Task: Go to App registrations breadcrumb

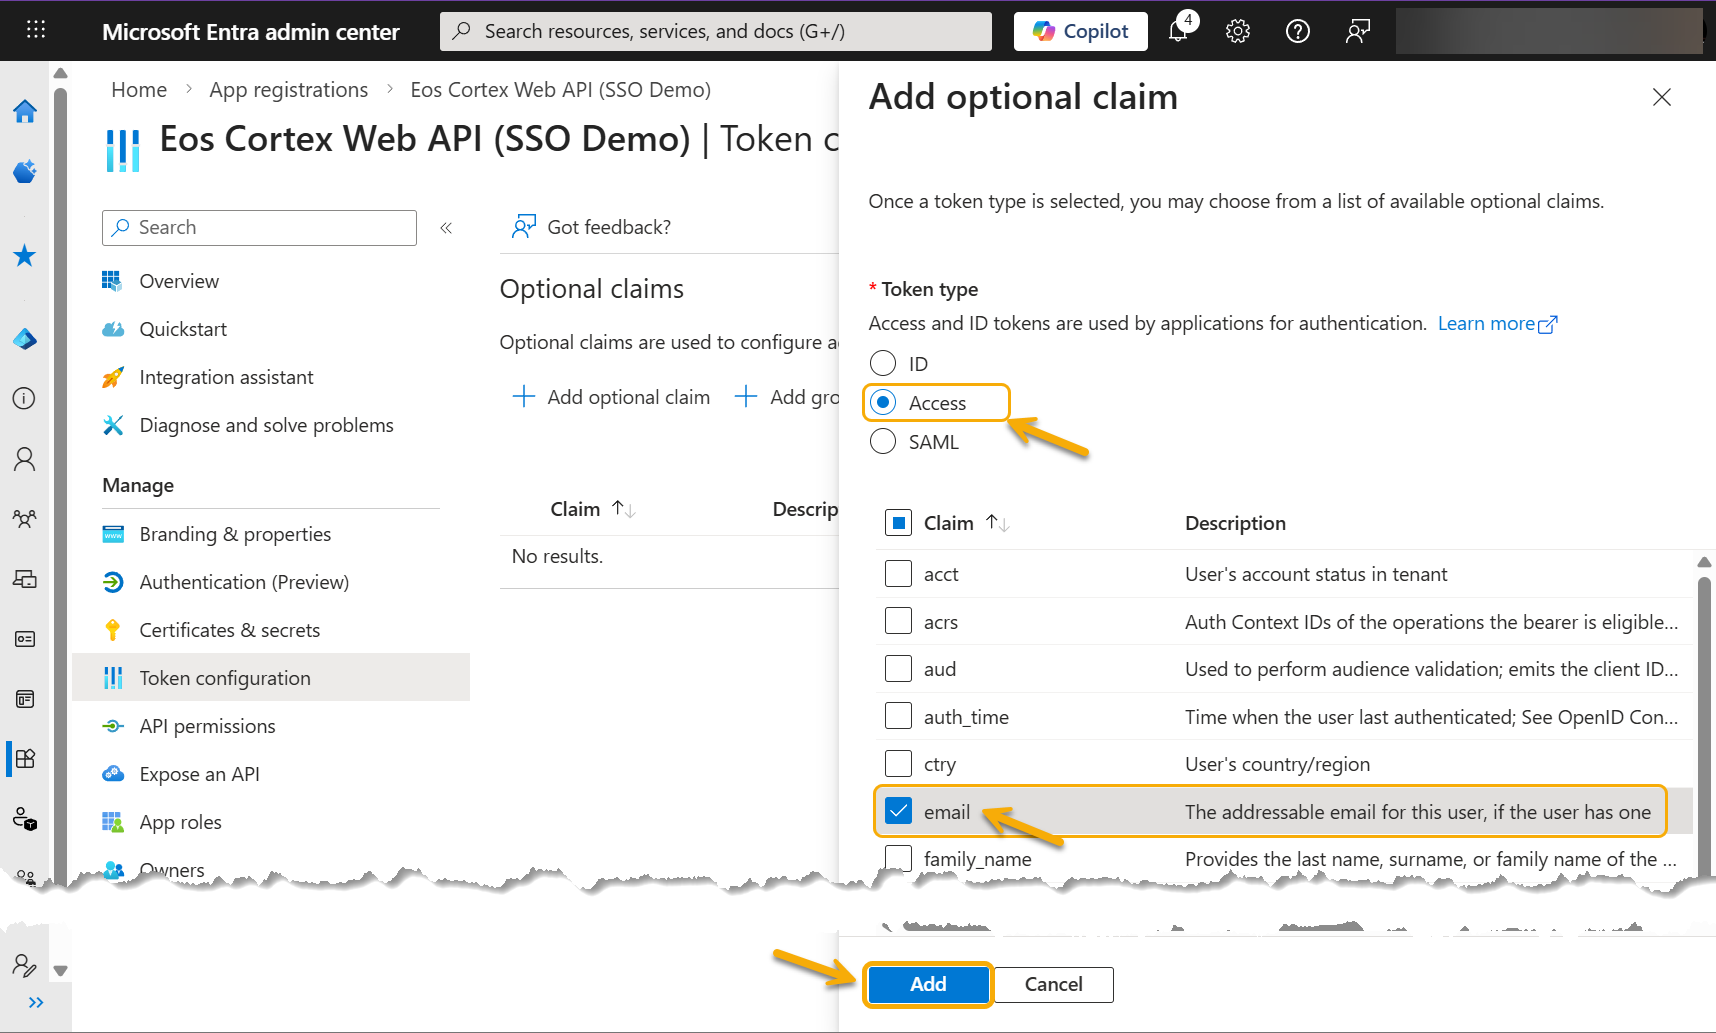Action: (288, 90)
